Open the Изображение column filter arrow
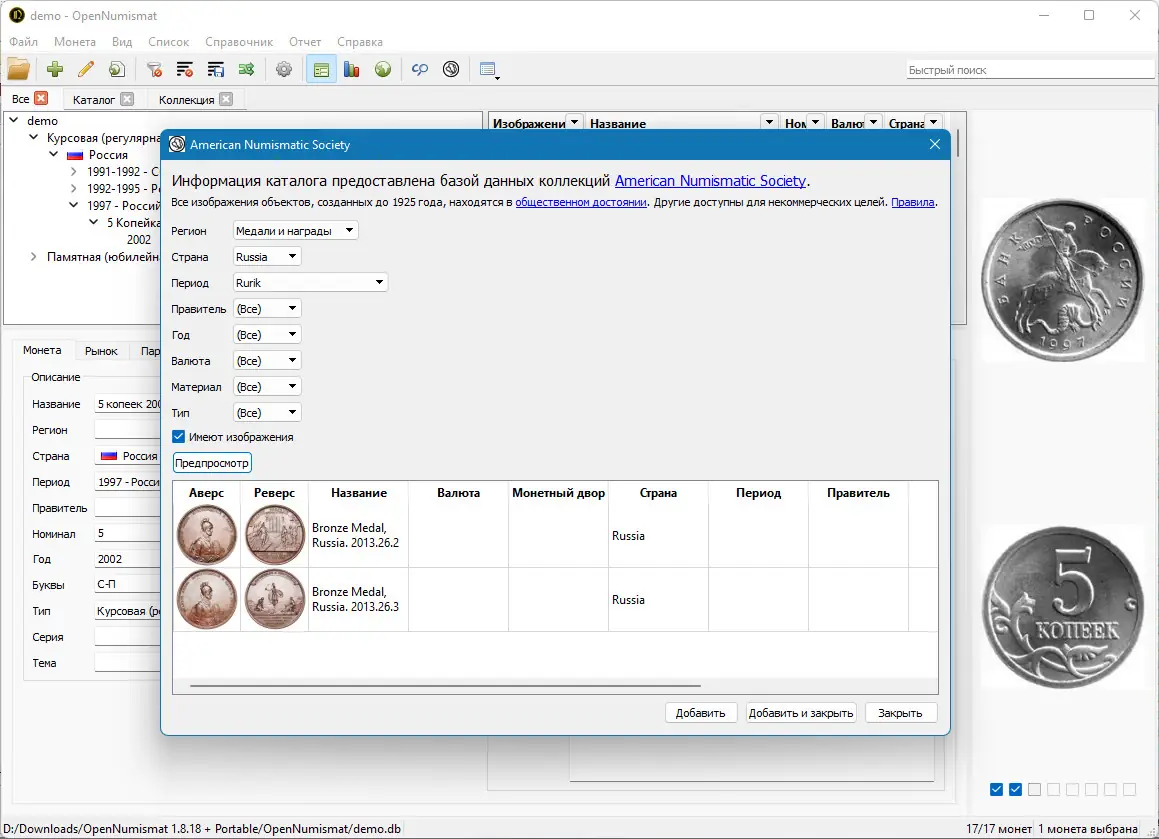1159x839 pixels. [574, 122]
